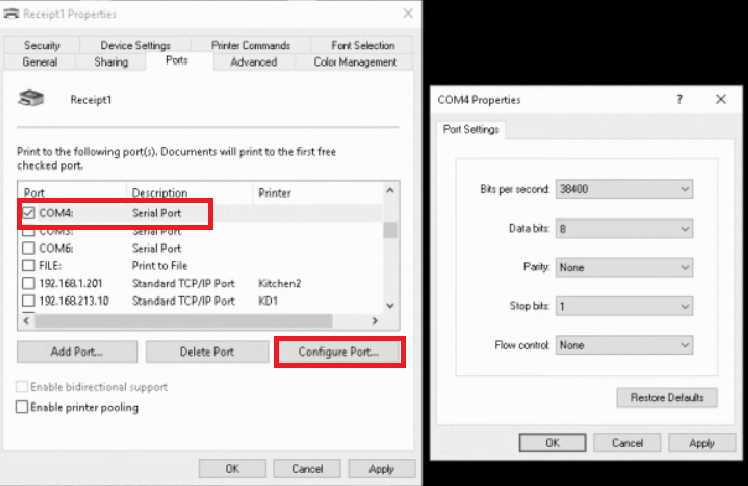Click the KD1 printer entry
Viewport: 748px width, 486px height.
point(268,300)
